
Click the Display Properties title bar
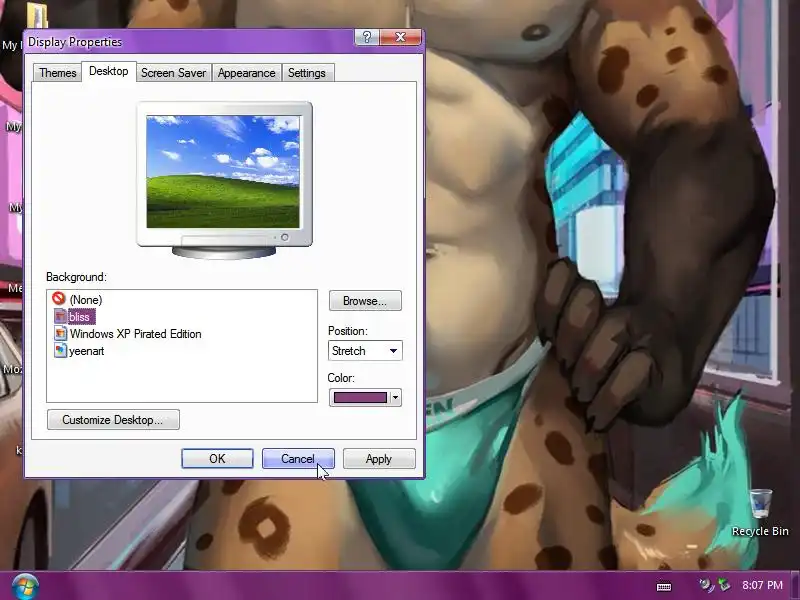click(189, 42)
